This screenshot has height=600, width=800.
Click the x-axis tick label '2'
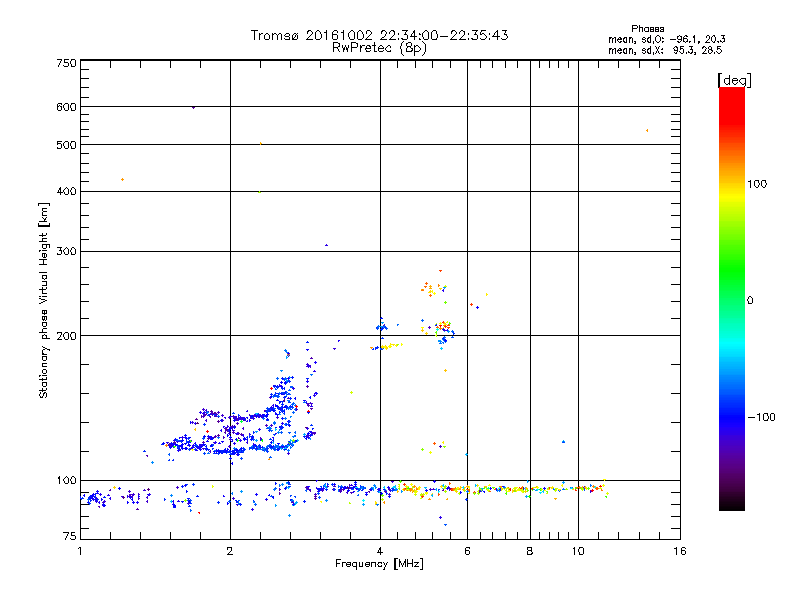[230, 551]
